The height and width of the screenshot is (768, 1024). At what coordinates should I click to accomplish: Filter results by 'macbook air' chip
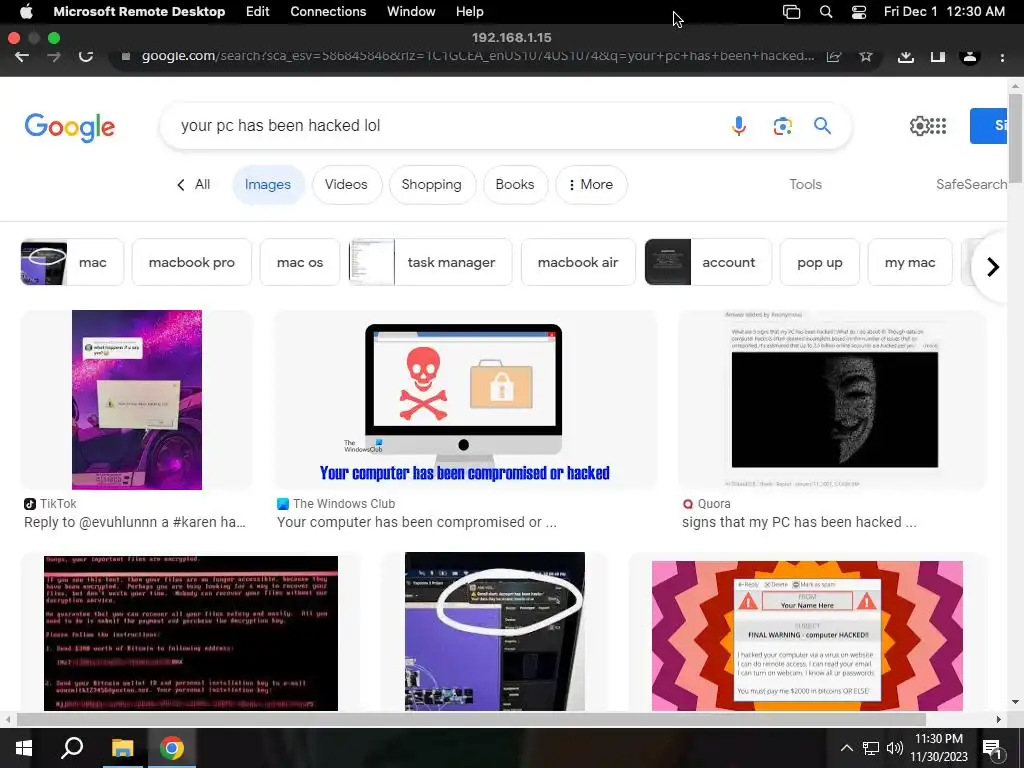point(578,263)
